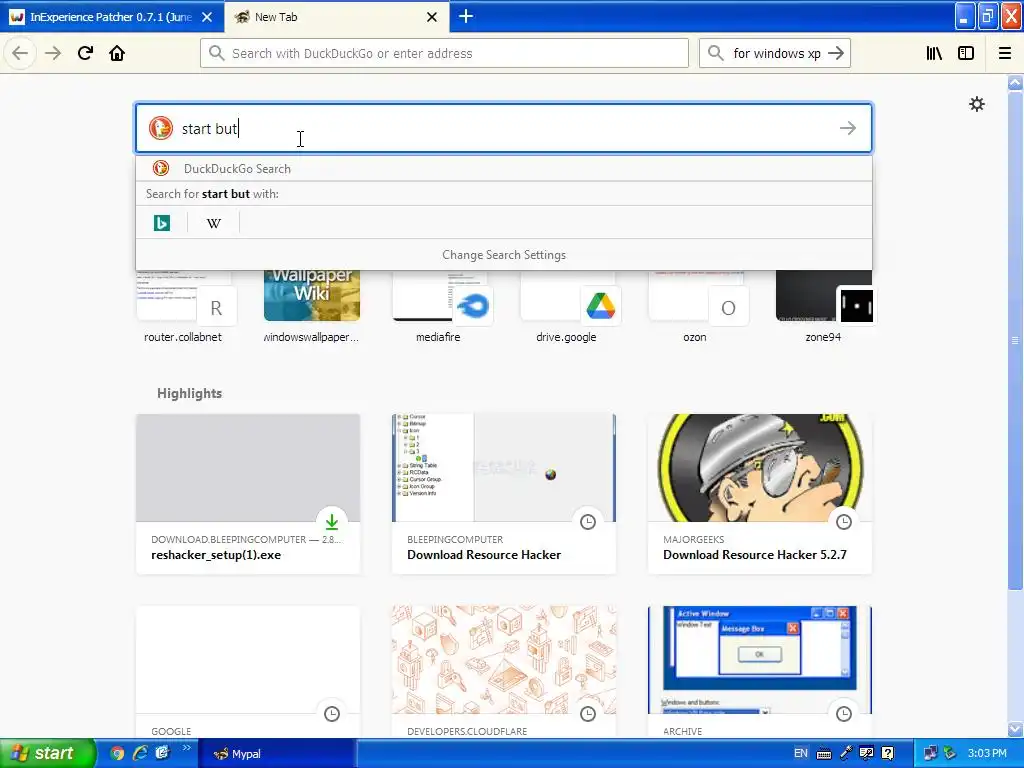Open the Archive highlight card

tap(760, 671)
